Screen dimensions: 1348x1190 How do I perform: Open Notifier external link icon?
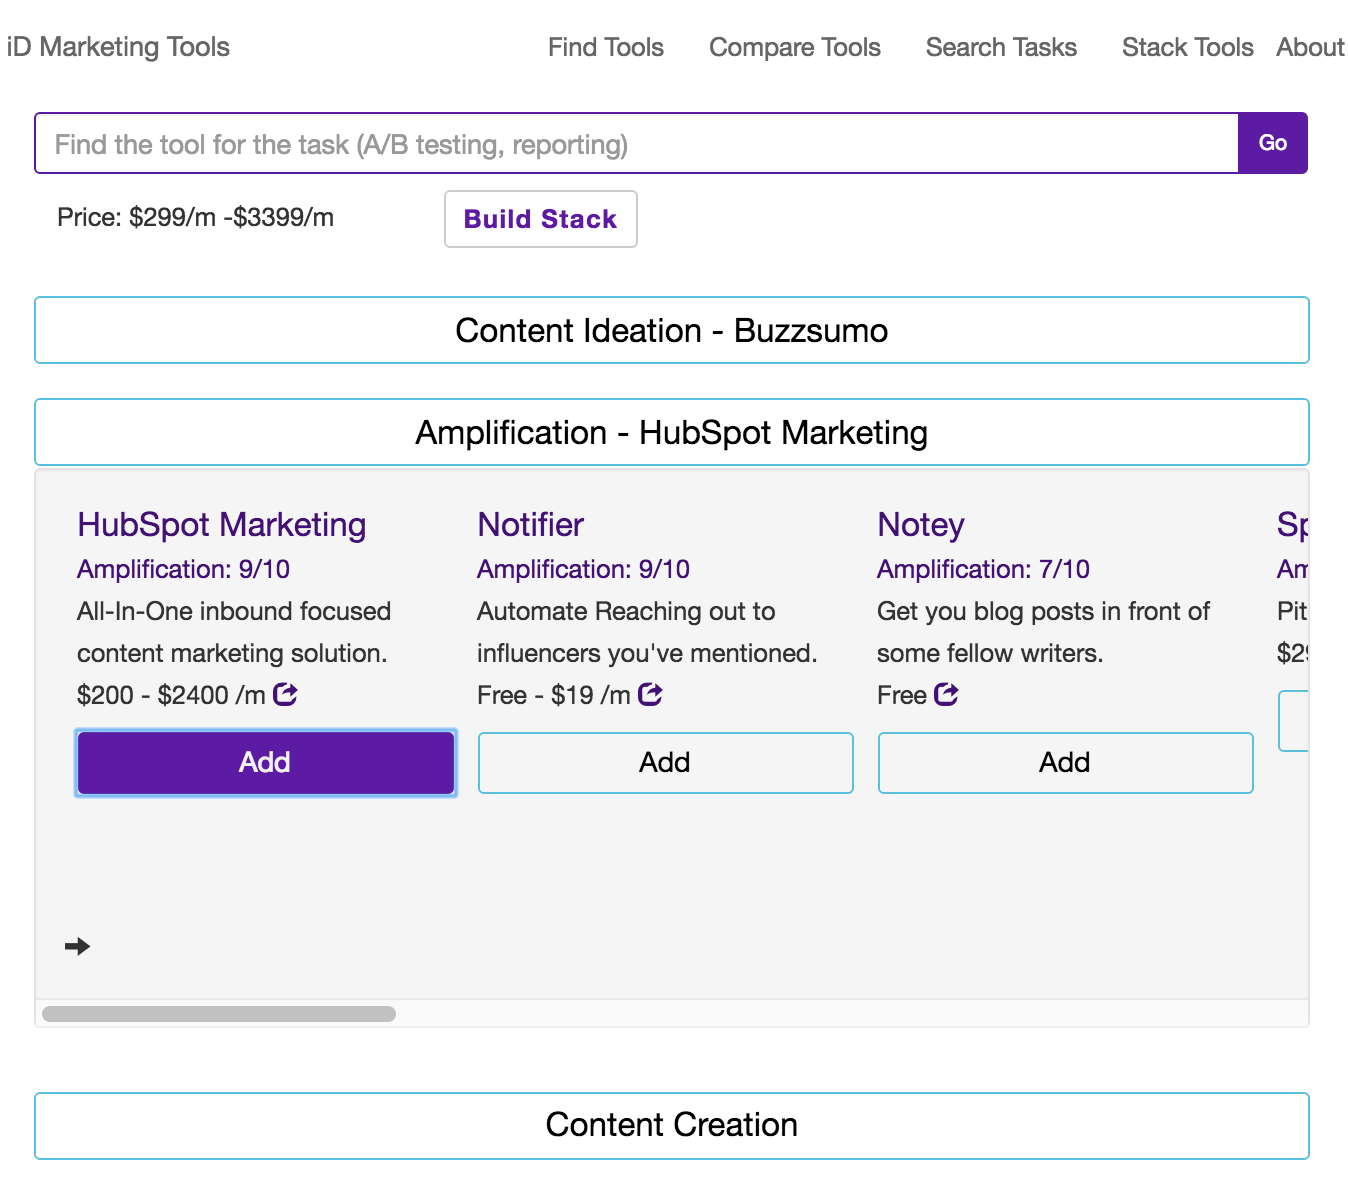(650, 694)
